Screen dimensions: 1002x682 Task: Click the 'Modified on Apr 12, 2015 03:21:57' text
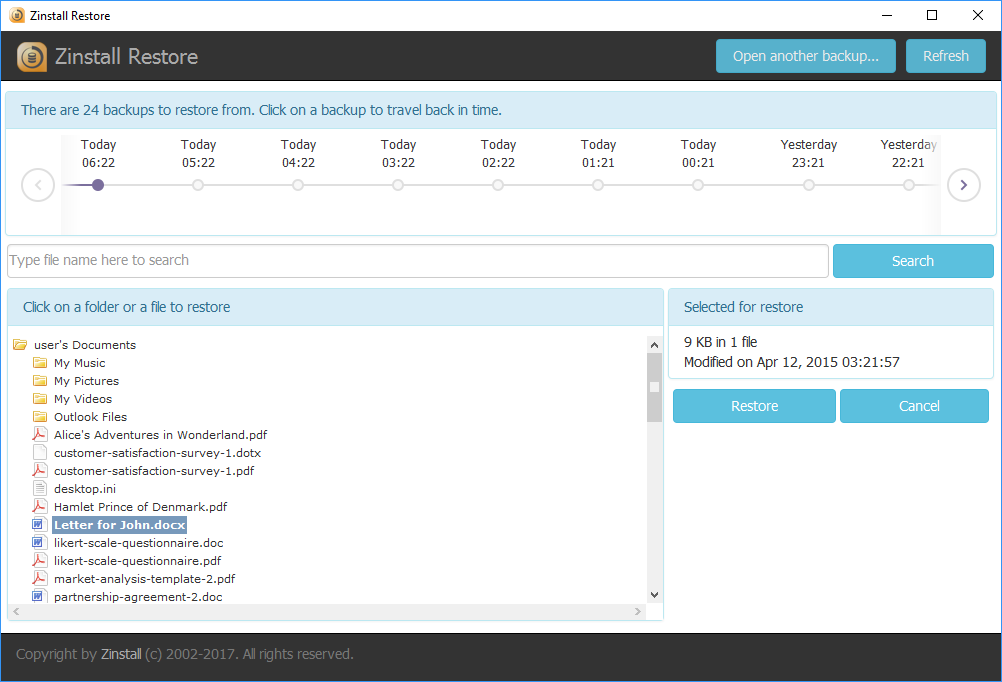pos(792,362)
